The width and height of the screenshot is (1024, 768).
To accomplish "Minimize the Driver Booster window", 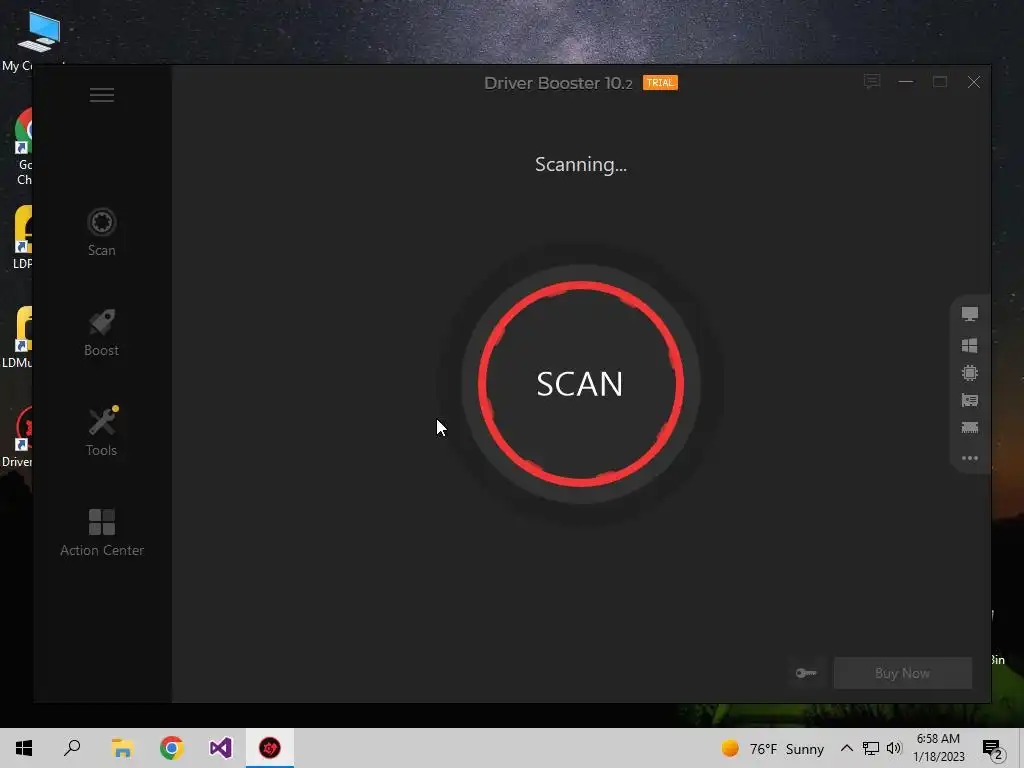I will coord(906,82).
